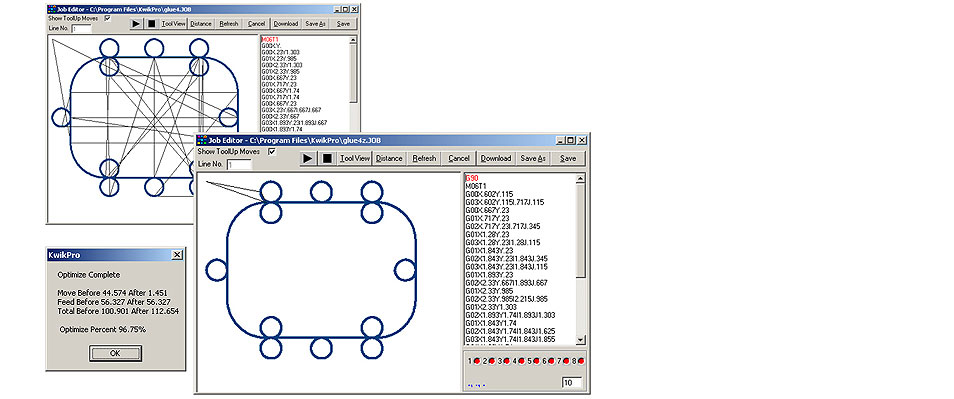Click Cancel in the glue4z.JOB window

[x=459, y=159]
